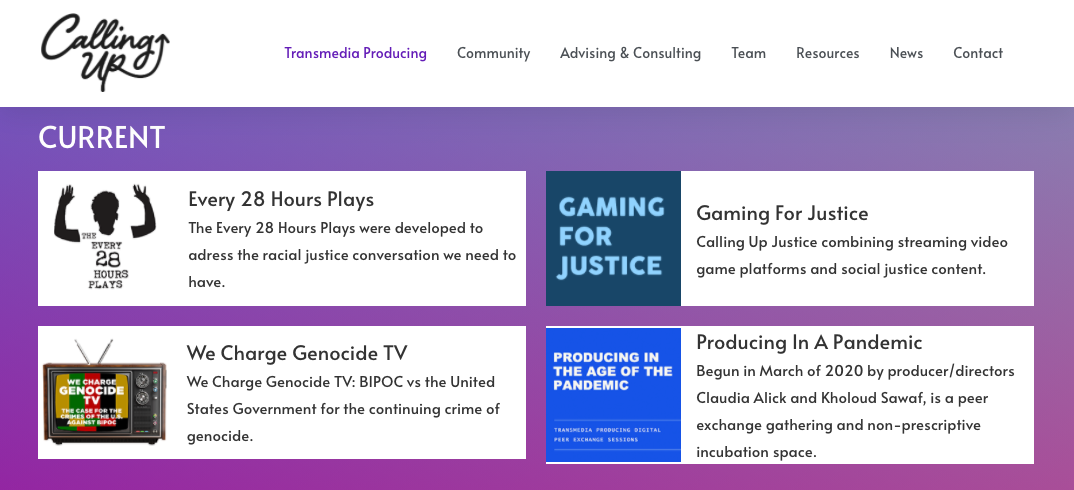Open the Gaming For Justice heading link
The height and width of the screenshot is (490, 1074).
click(x=782, y=213)
